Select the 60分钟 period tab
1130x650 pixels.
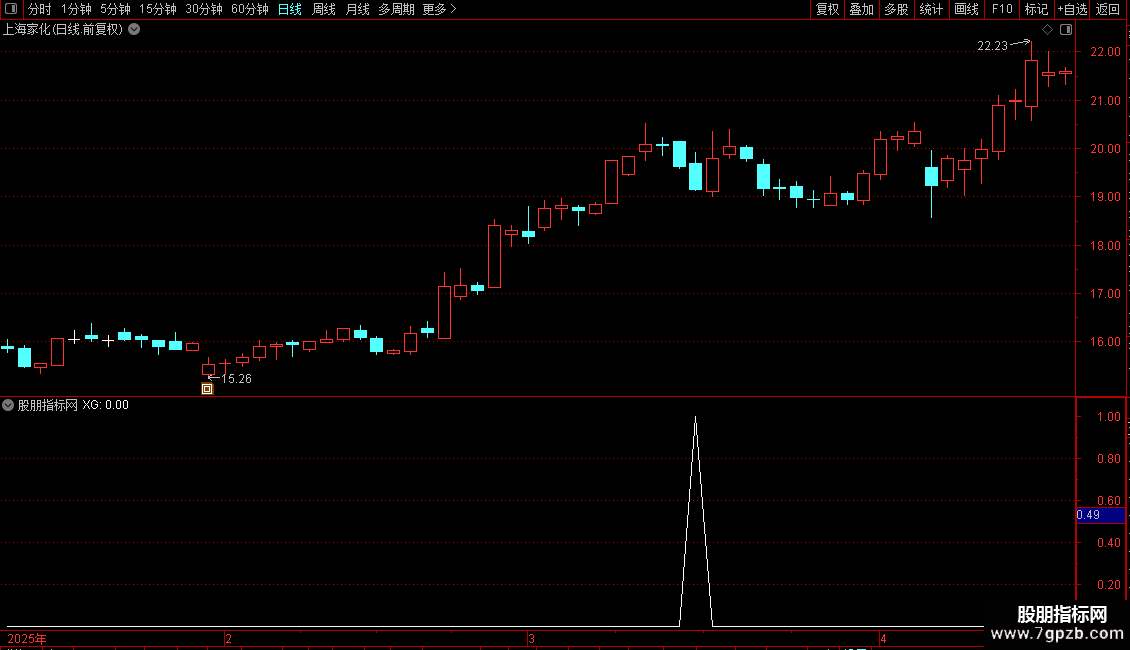(x=250, y=9)
